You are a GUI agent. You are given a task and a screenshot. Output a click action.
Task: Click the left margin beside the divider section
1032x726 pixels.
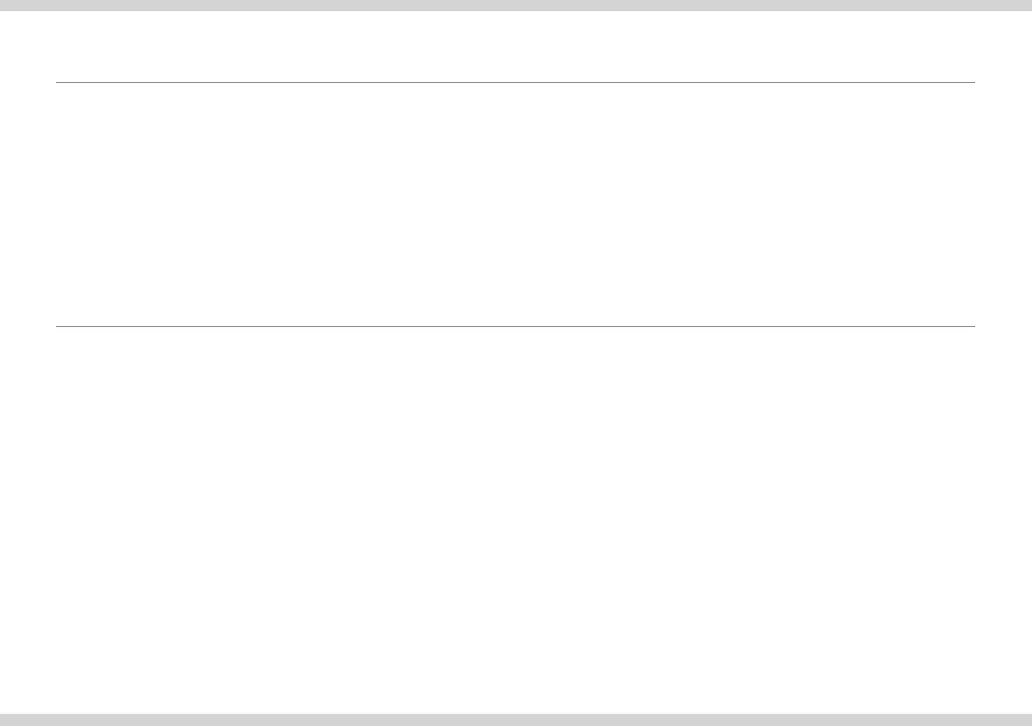click(x=27, y=204)
